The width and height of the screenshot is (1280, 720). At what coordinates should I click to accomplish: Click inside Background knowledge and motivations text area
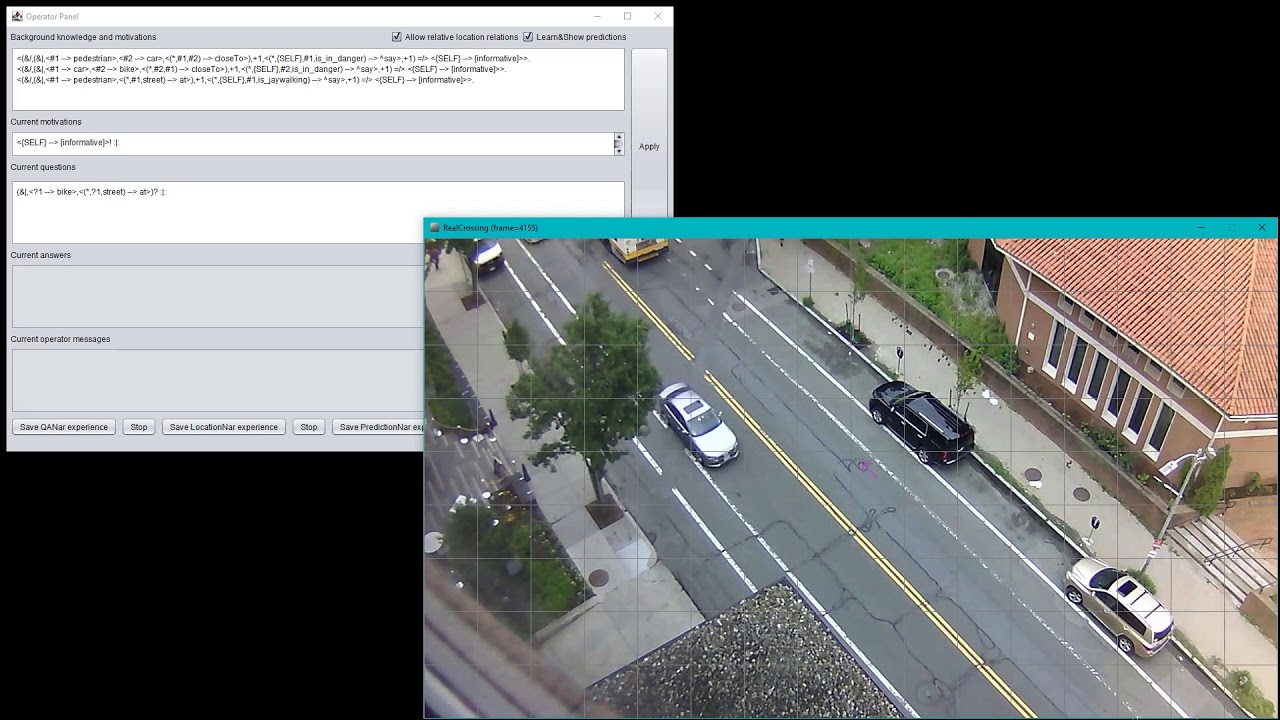tap(318, 79)
